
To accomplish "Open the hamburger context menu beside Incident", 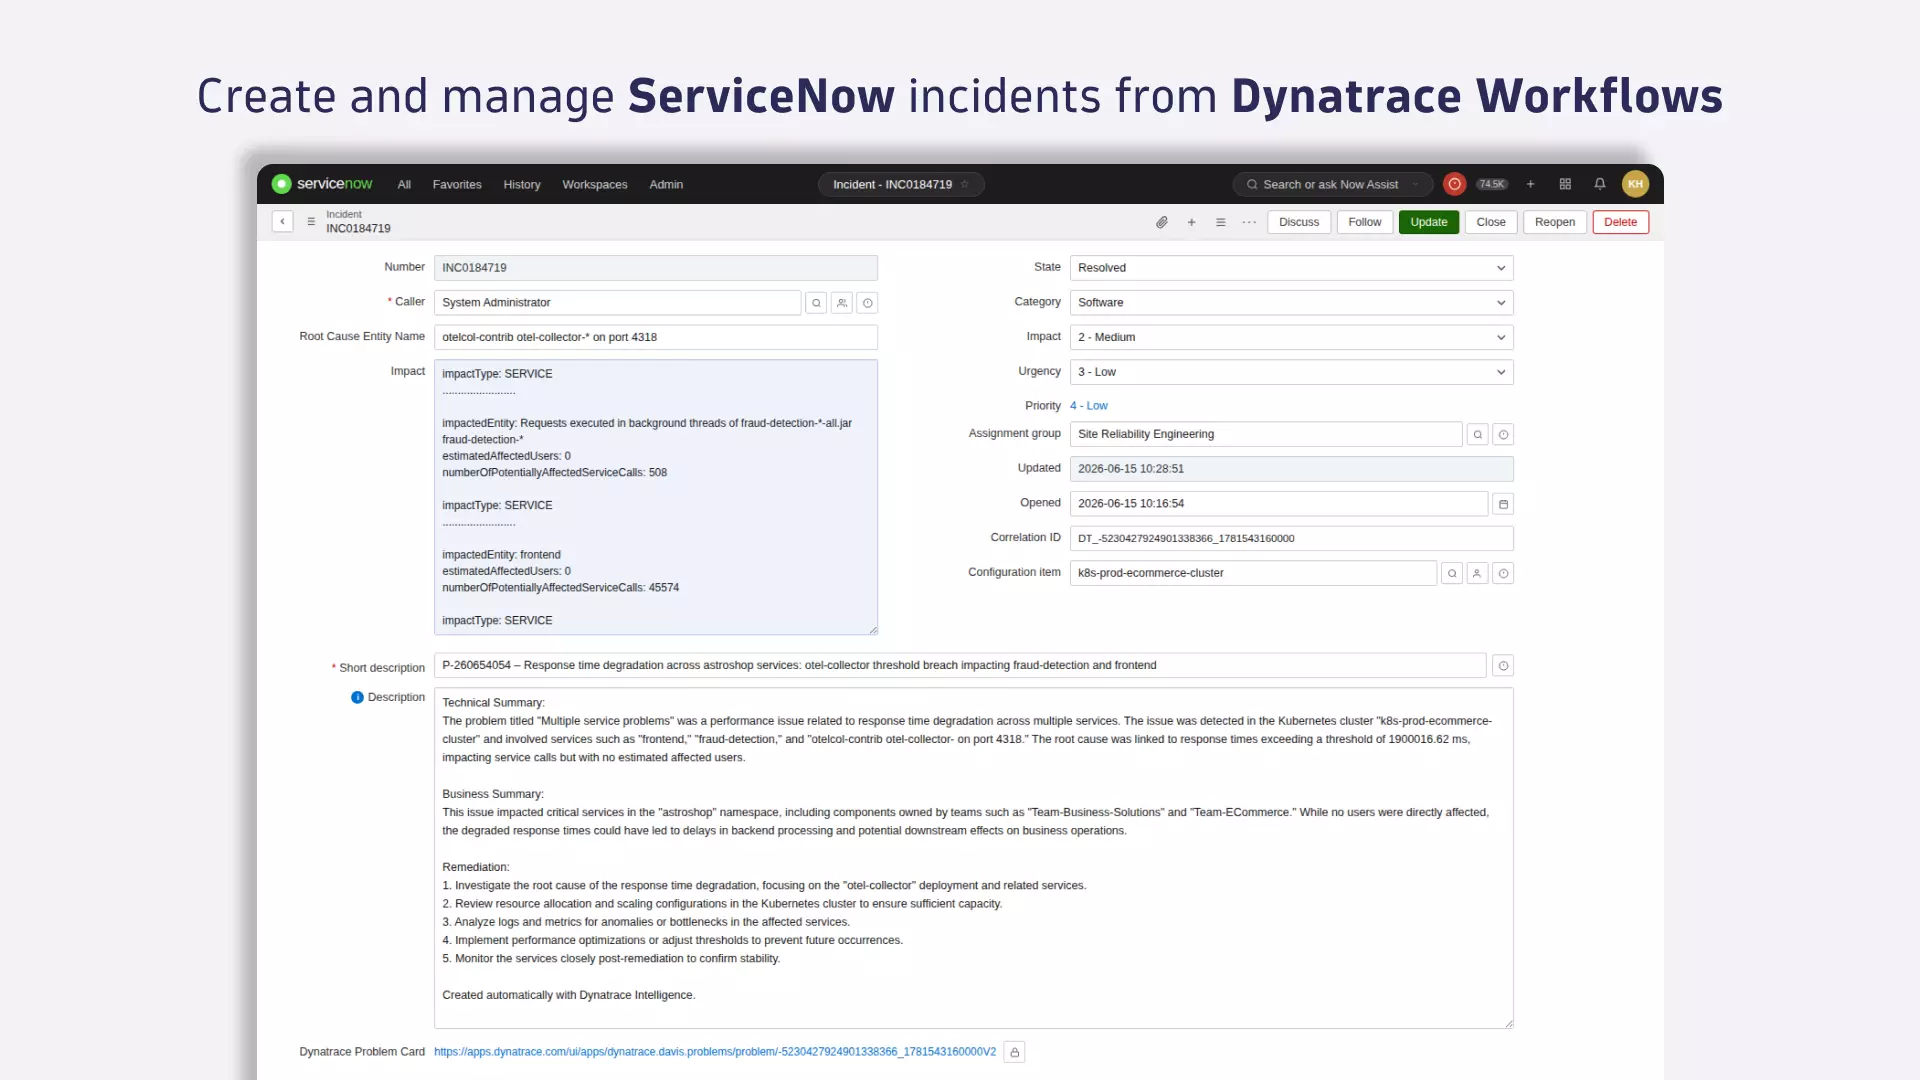I will (311, 221).
